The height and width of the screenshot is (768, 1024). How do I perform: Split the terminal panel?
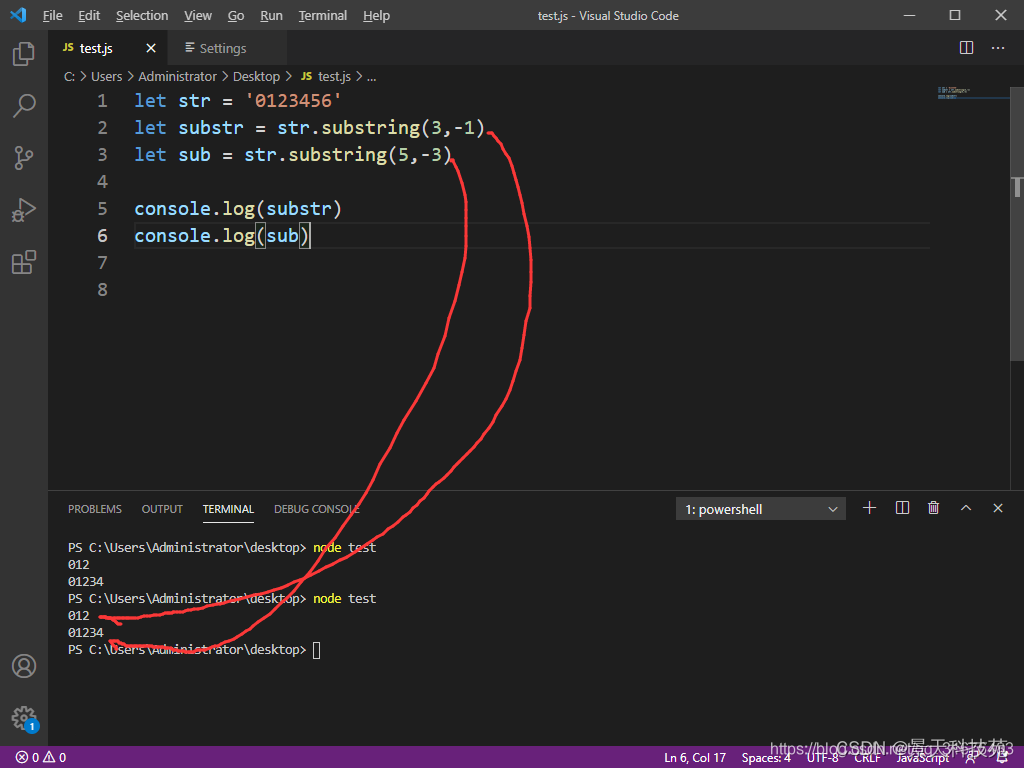(x=903, y=508)
